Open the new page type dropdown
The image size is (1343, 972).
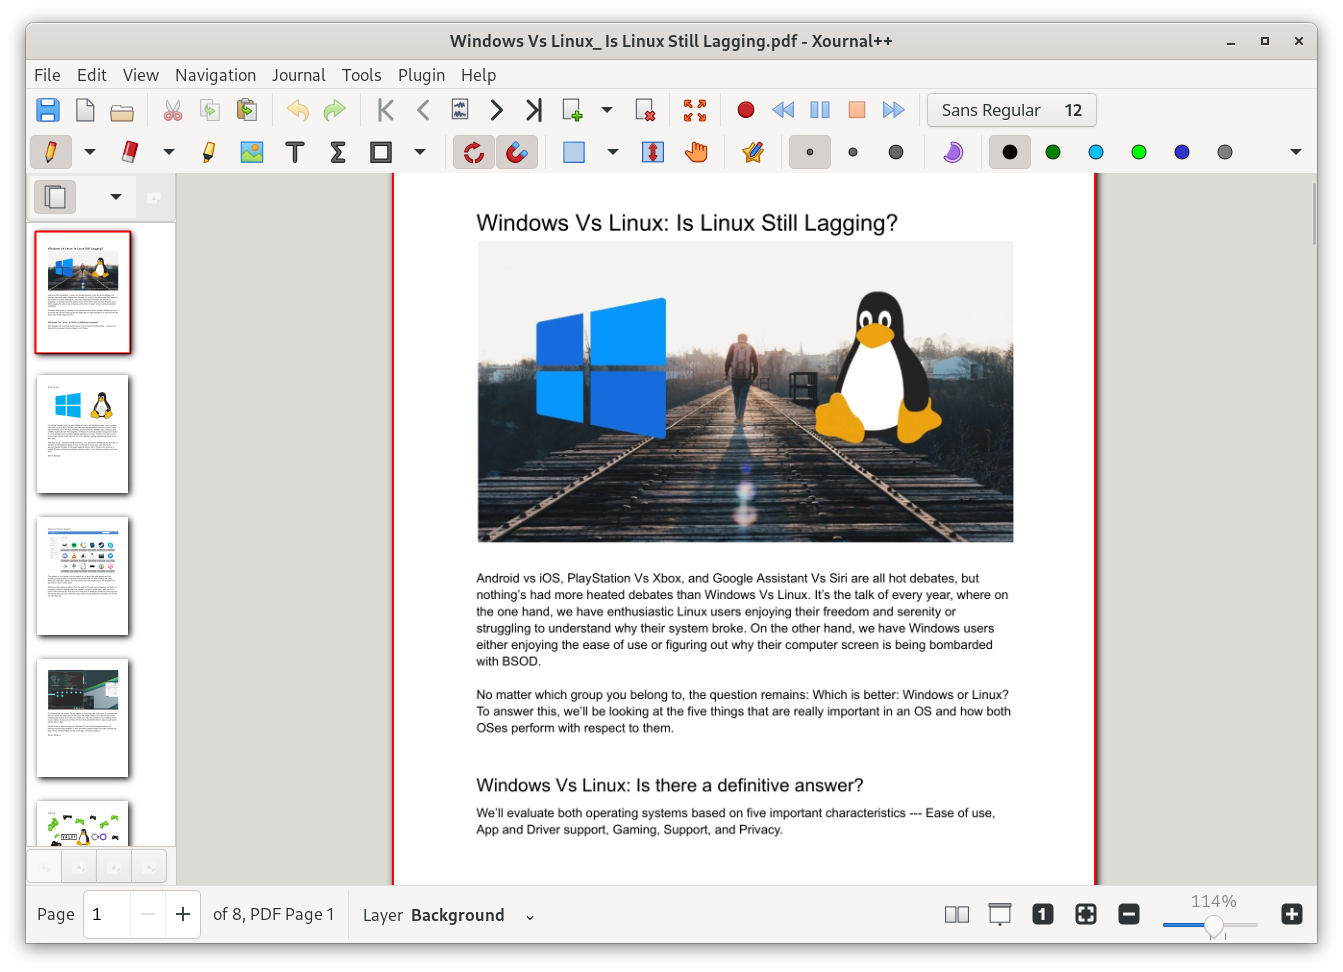point(608,109)
